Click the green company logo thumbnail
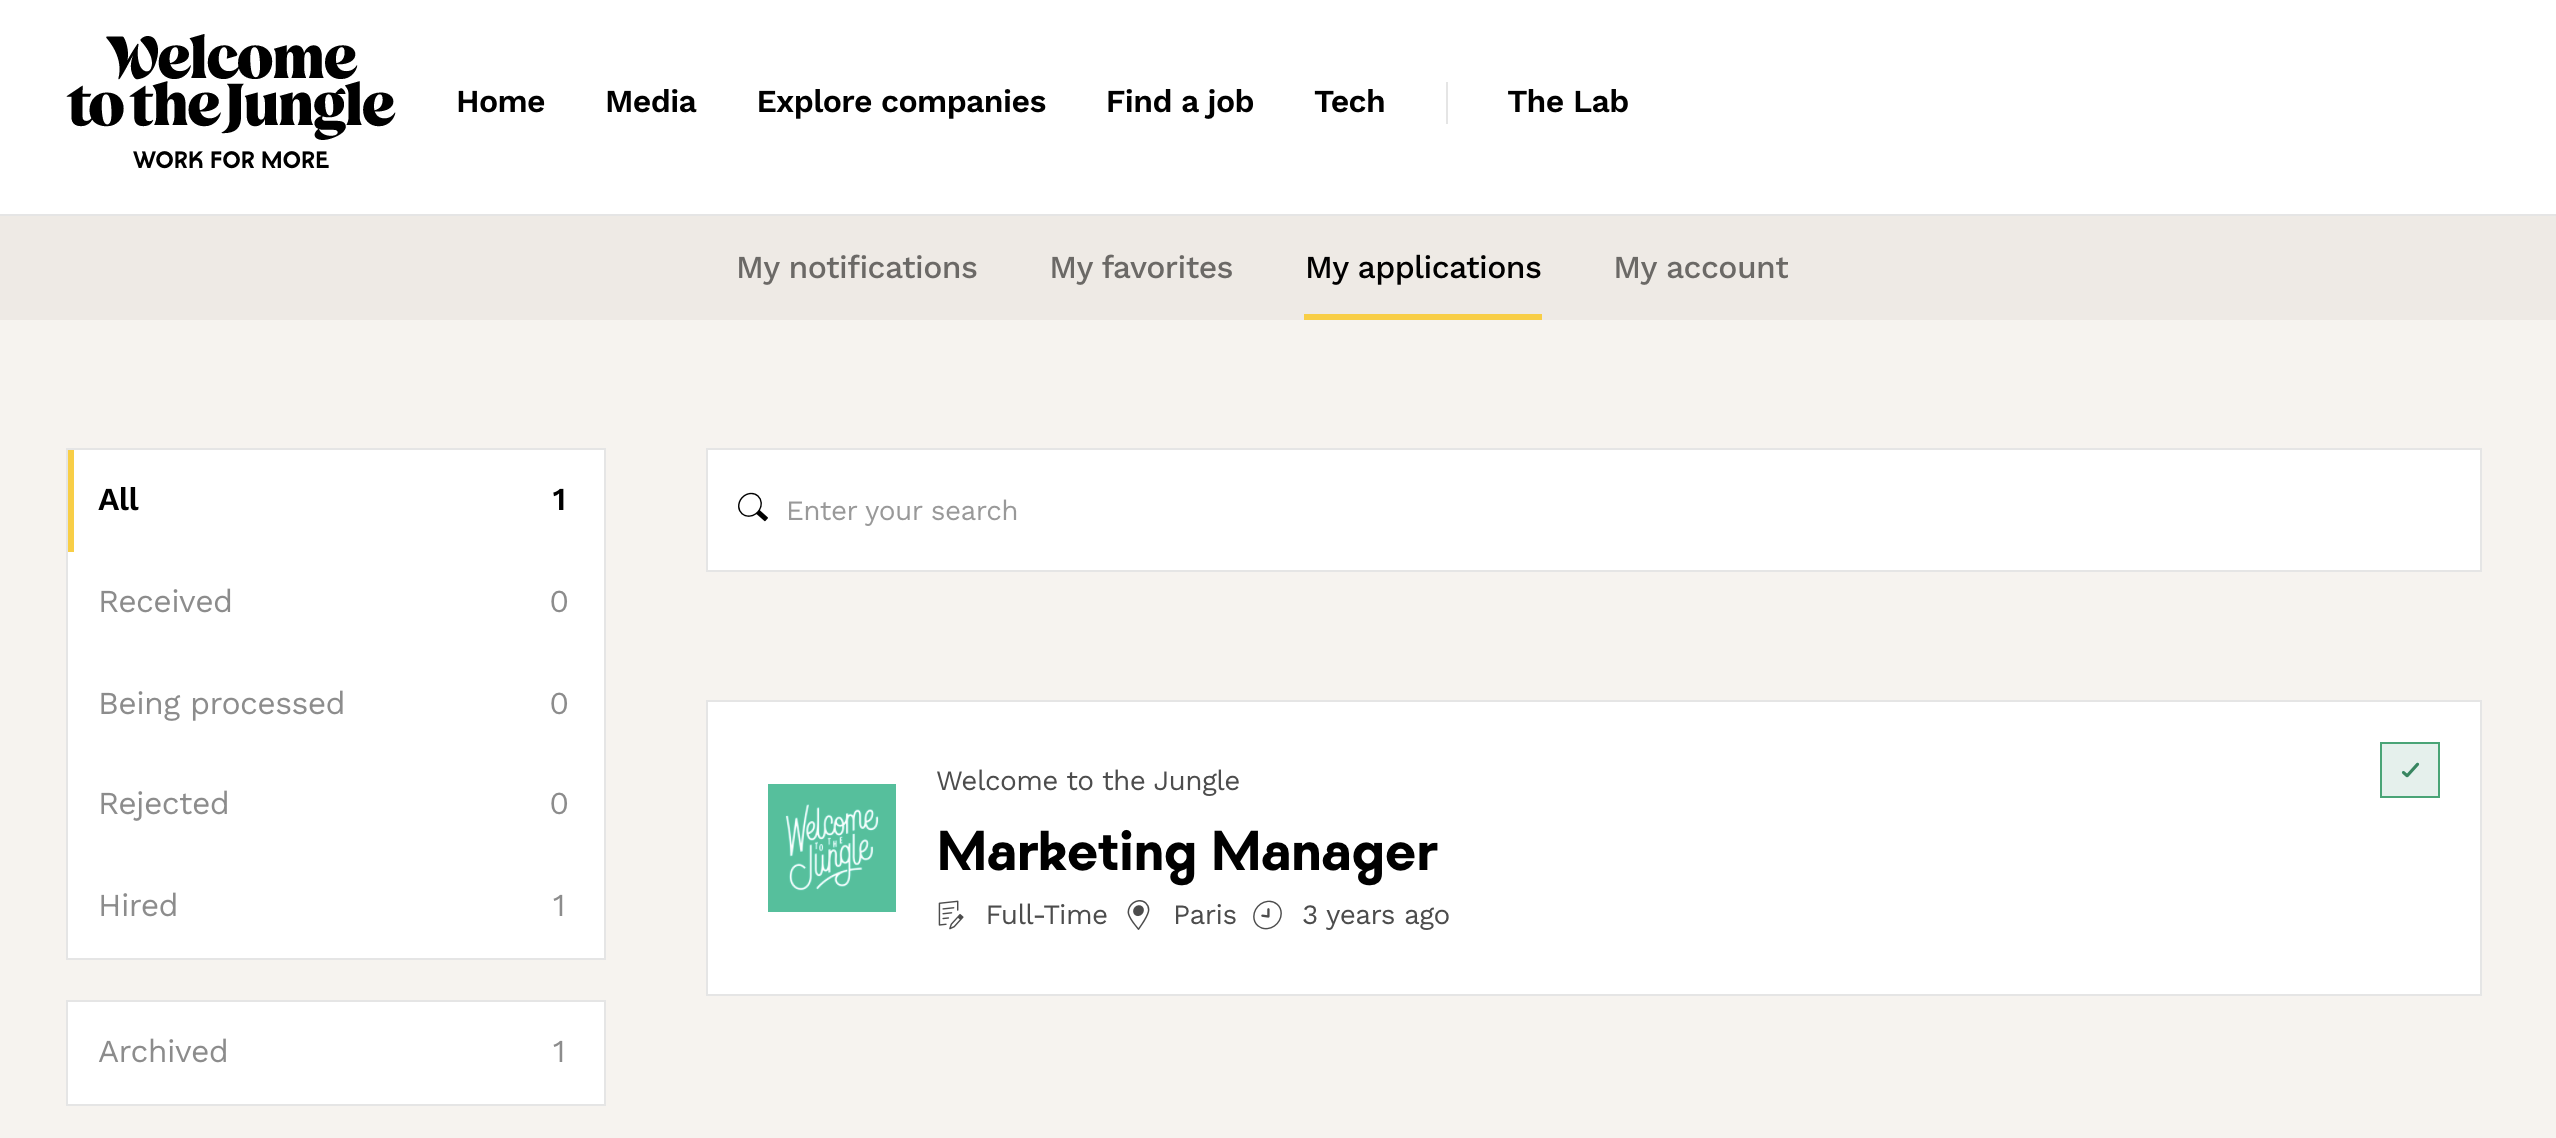 tap(831, 848)
